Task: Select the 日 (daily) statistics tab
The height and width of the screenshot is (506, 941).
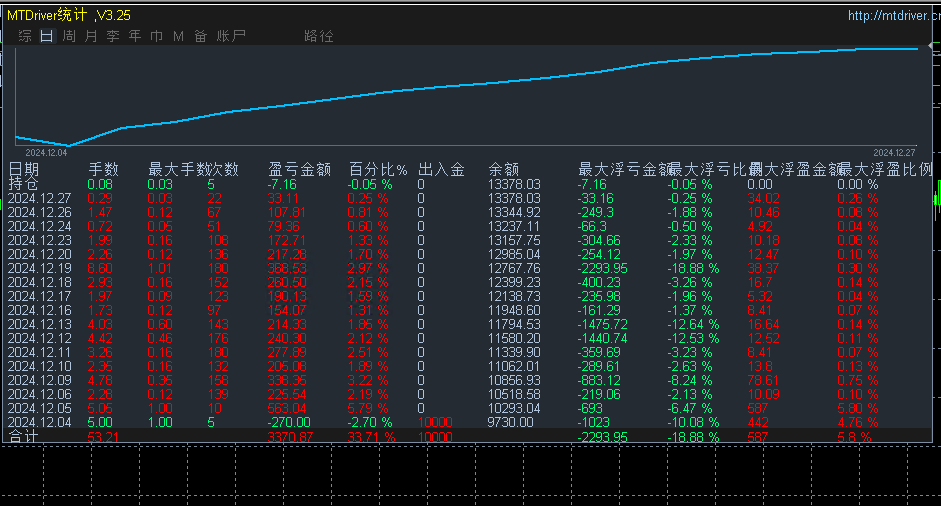Action: (46, 36)
